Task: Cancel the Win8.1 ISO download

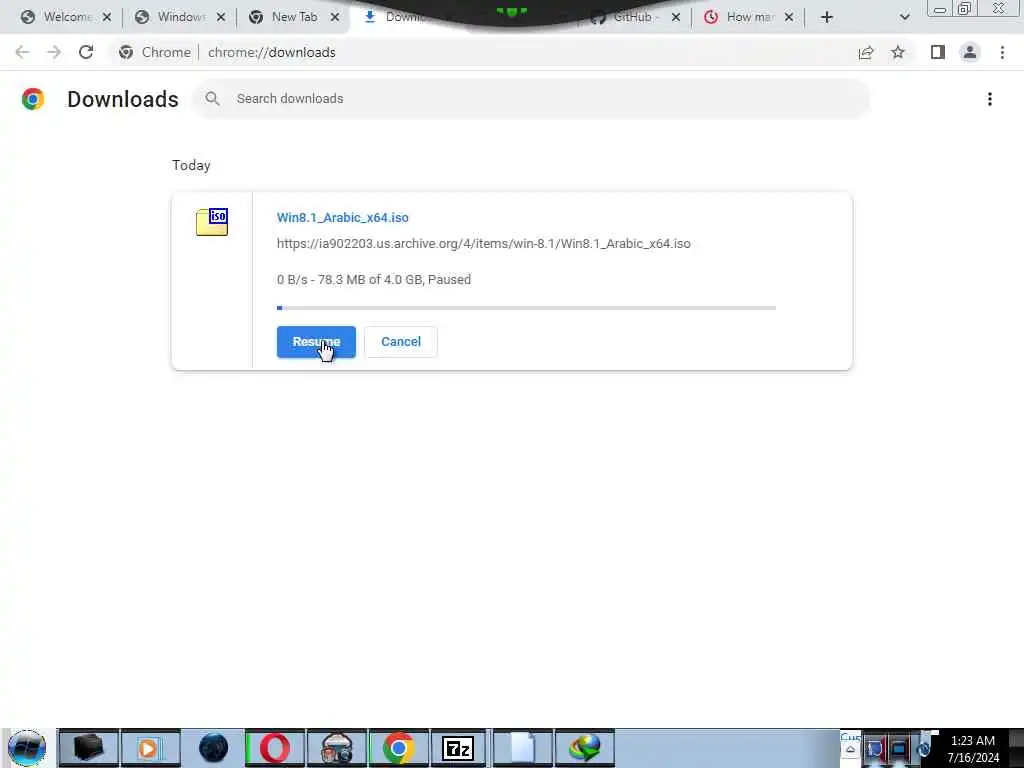Action: point(401,342)
